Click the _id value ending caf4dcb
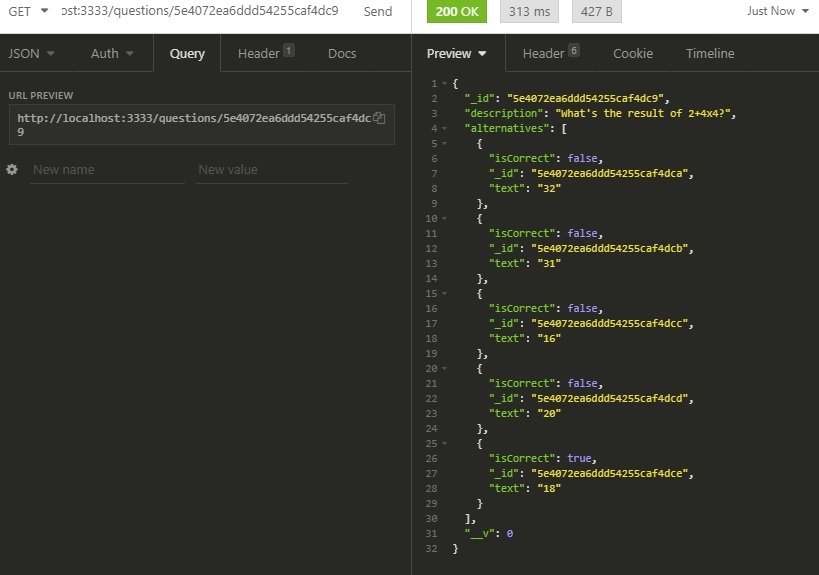 click(x=610, y=249)
